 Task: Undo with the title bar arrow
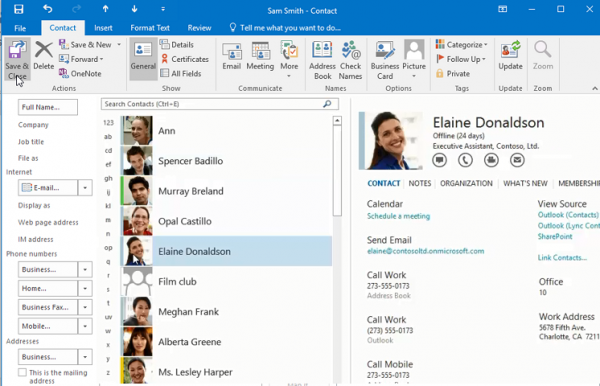tap(47, 9)
